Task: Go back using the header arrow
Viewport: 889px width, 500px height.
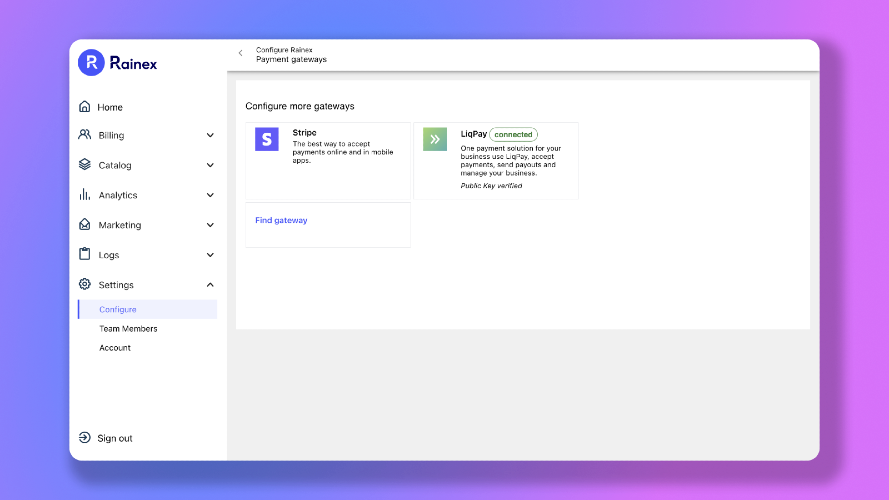Action: coord(240,53)
